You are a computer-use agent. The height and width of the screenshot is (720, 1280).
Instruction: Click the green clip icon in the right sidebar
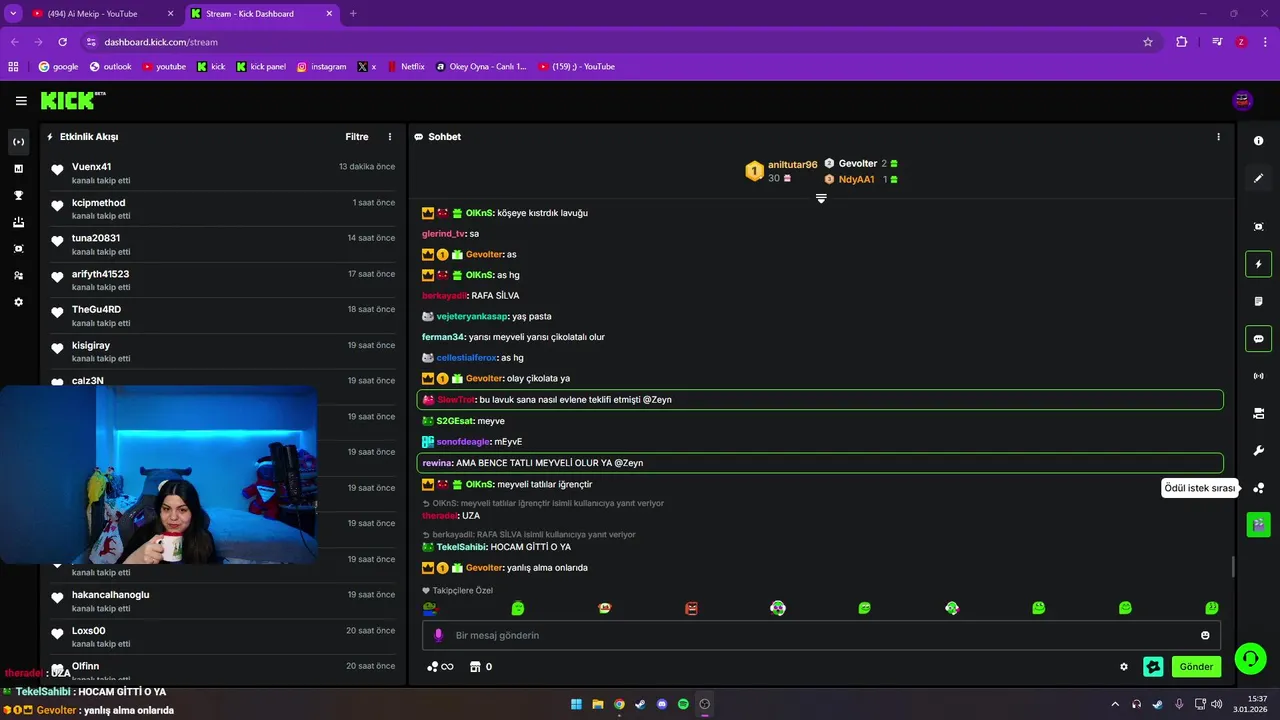[x=1258, y=524]
